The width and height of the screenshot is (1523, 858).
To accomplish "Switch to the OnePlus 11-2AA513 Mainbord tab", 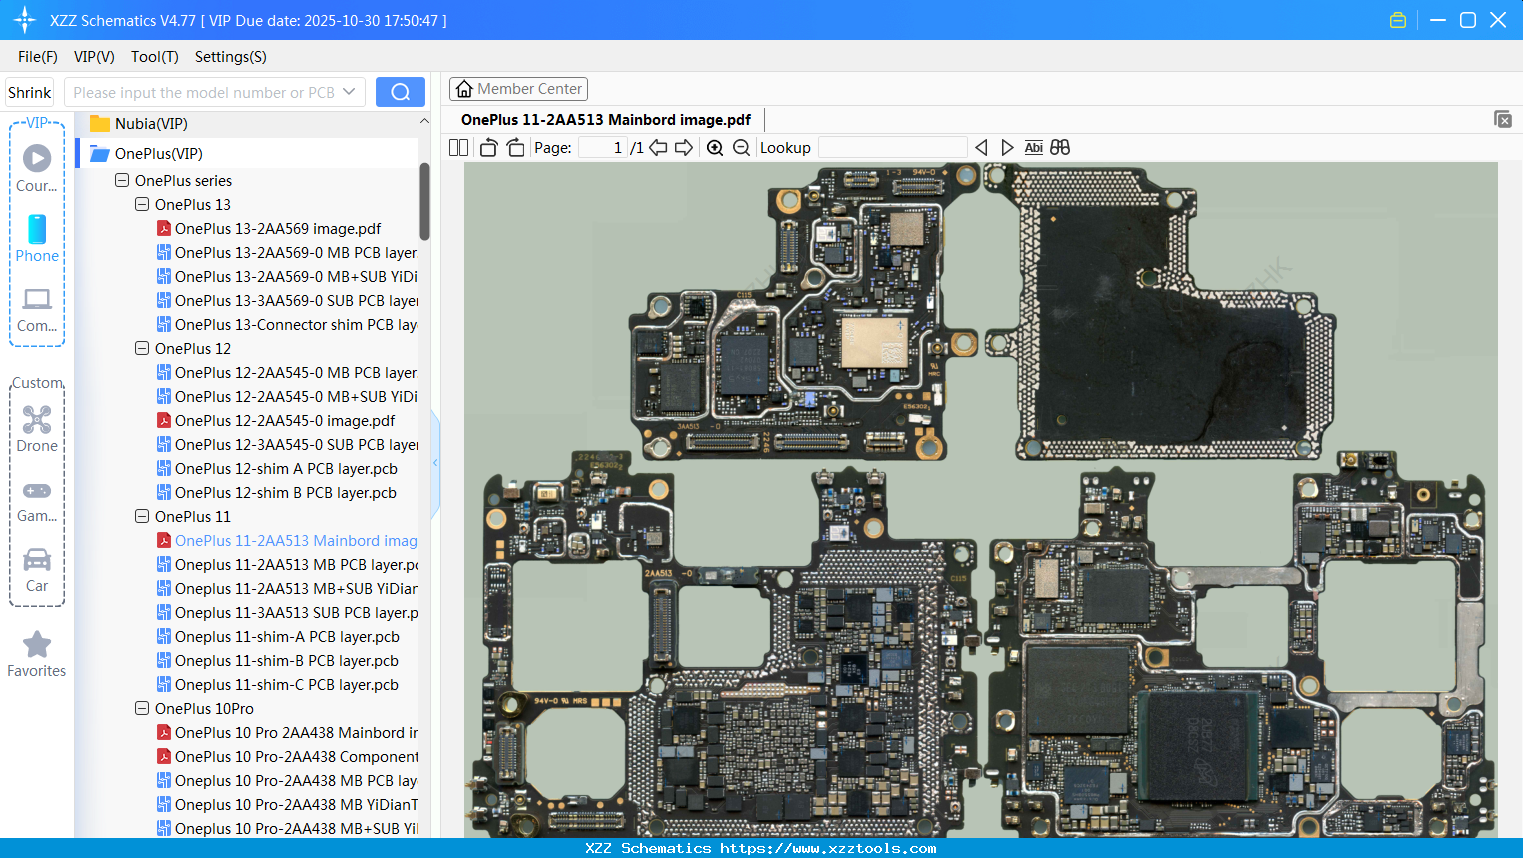I will (605, 119).
